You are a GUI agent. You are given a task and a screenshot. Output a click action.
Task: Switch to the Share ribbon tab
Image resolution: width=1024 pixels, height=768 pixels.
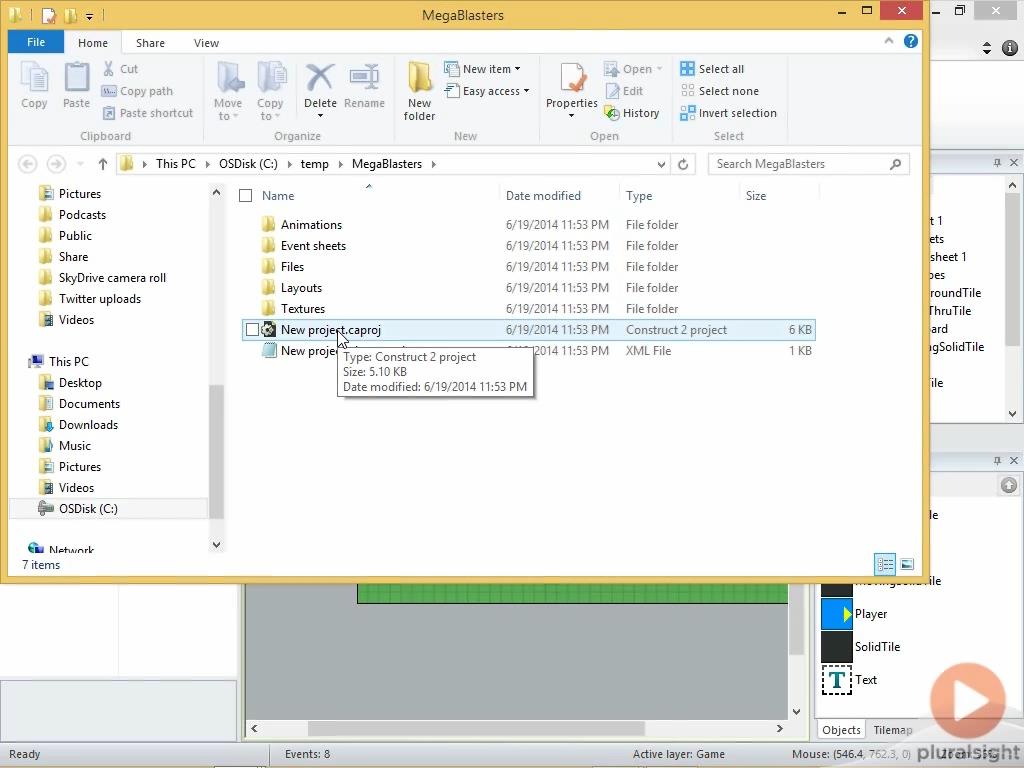150,42
